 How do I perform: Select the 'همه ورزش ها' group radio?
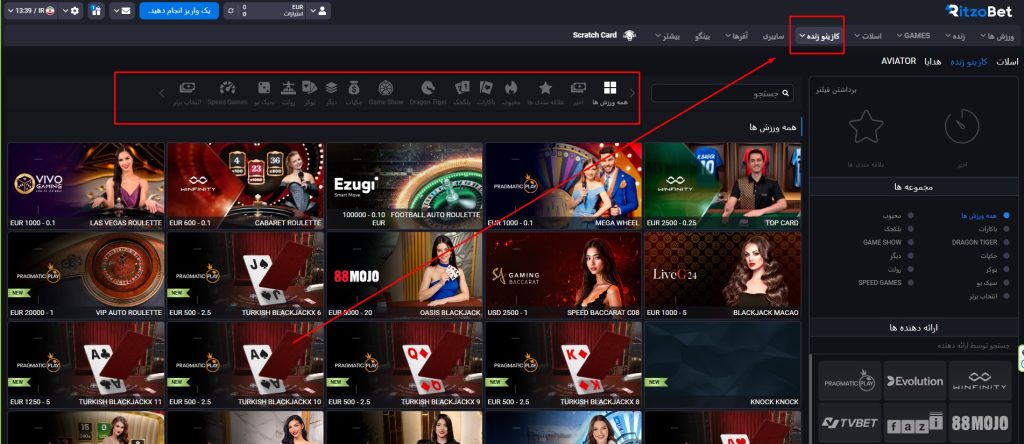tap(1006, 215)
